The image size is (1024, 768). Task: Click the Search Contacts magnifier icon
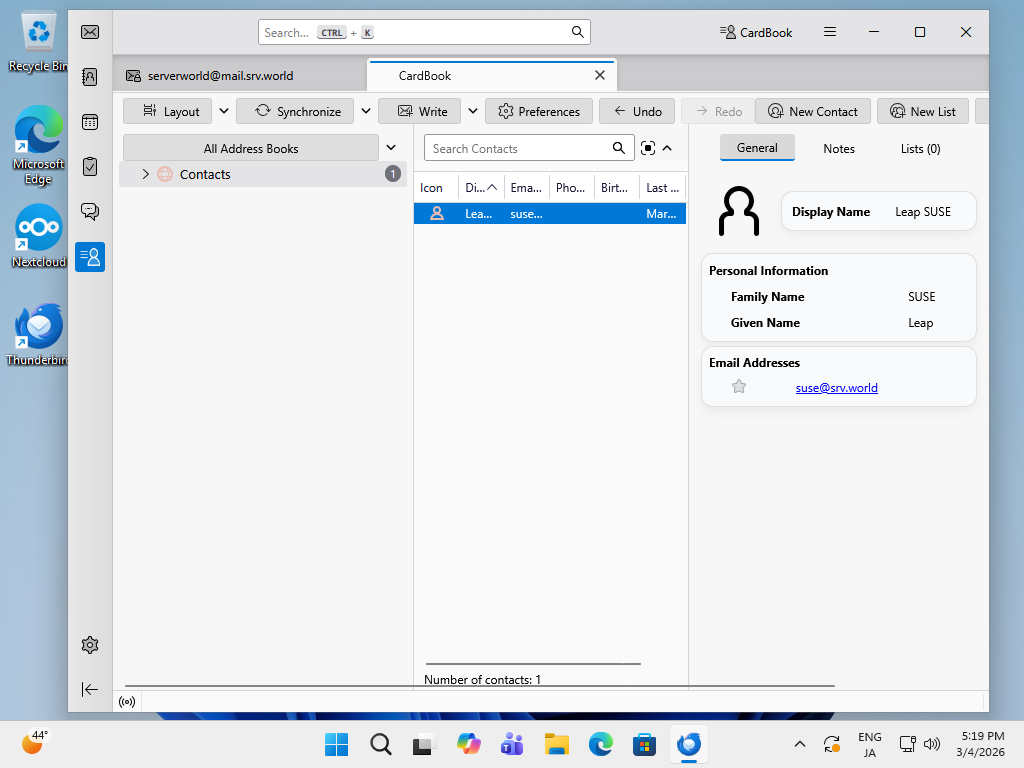click(x=618, y=148)
